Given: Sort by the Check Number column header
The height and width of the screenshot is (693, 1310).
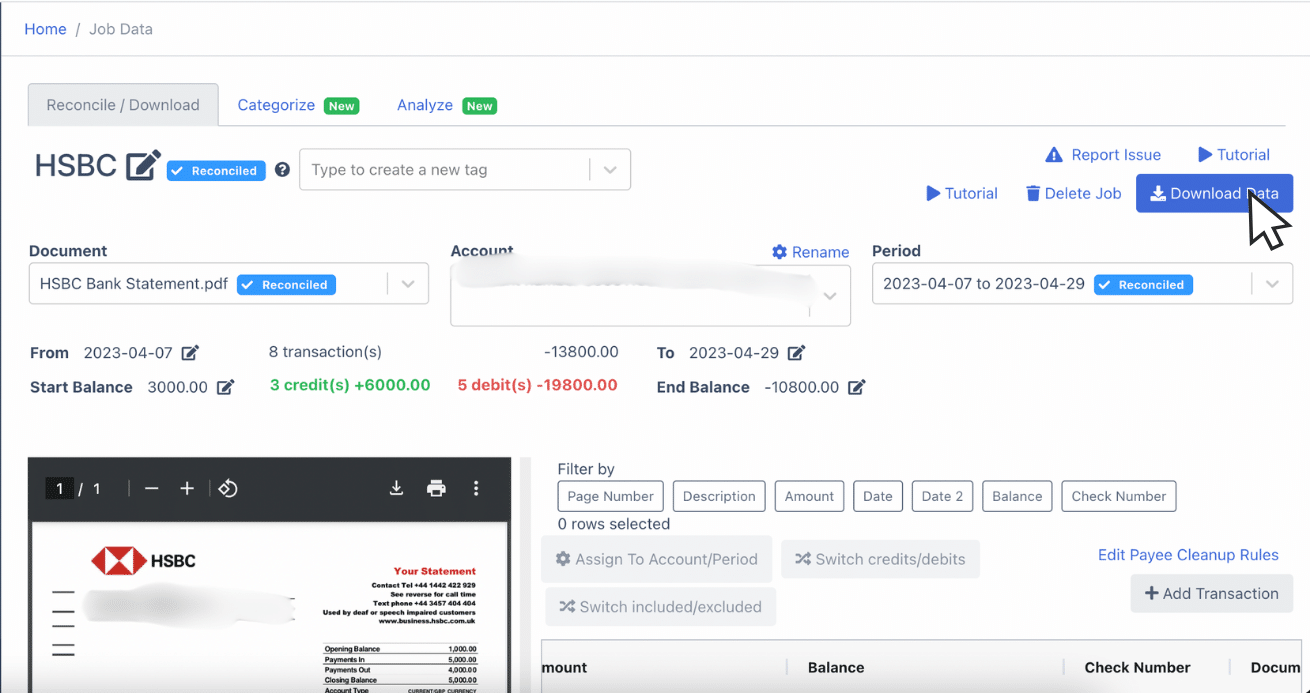Looking at the screenshot, I should 1137,667.
